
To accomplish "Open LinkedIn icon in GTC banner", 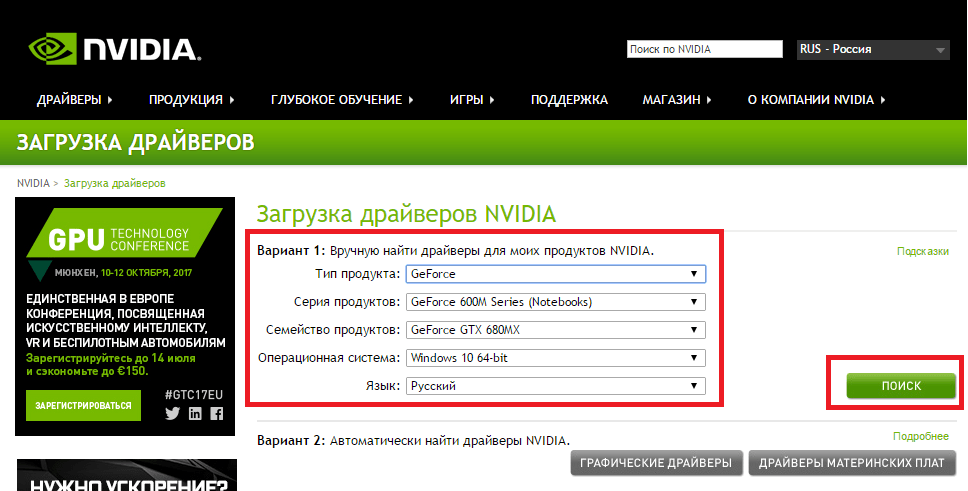I will 195,414.
